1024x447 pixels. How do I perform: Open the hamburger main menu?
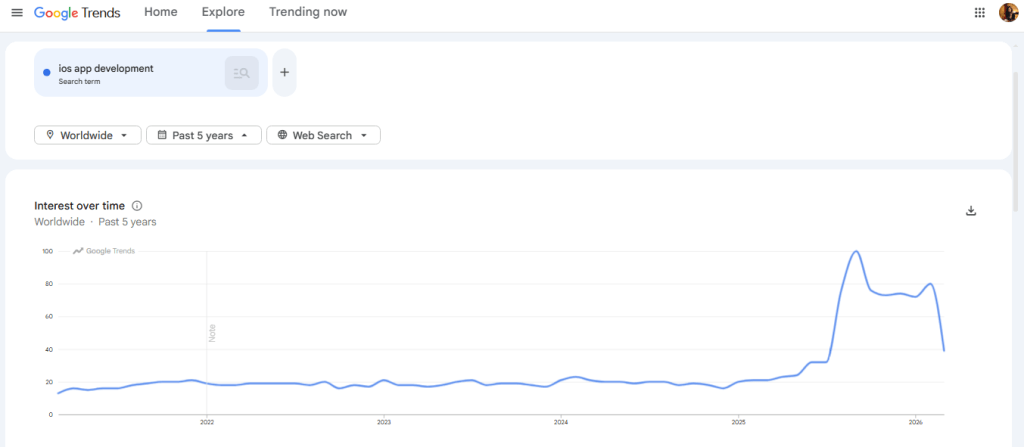pyautogui.click(x=16, y=12)
